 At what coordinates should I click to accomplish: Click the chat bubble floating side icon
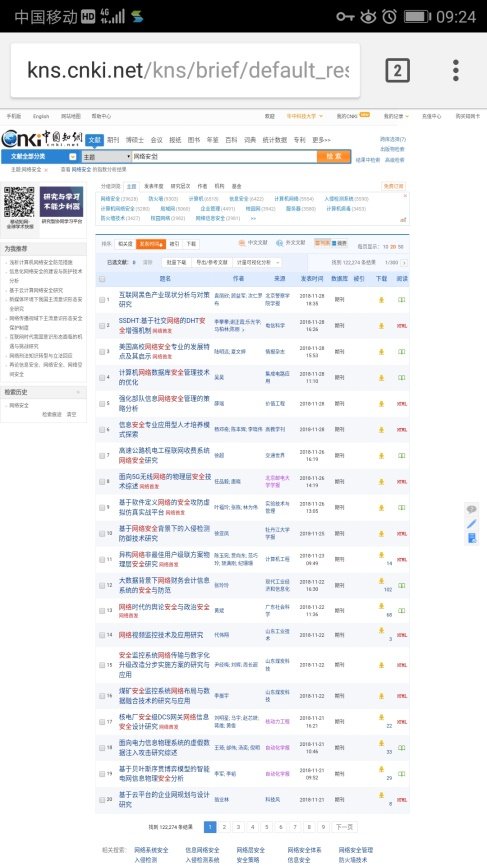472,509
